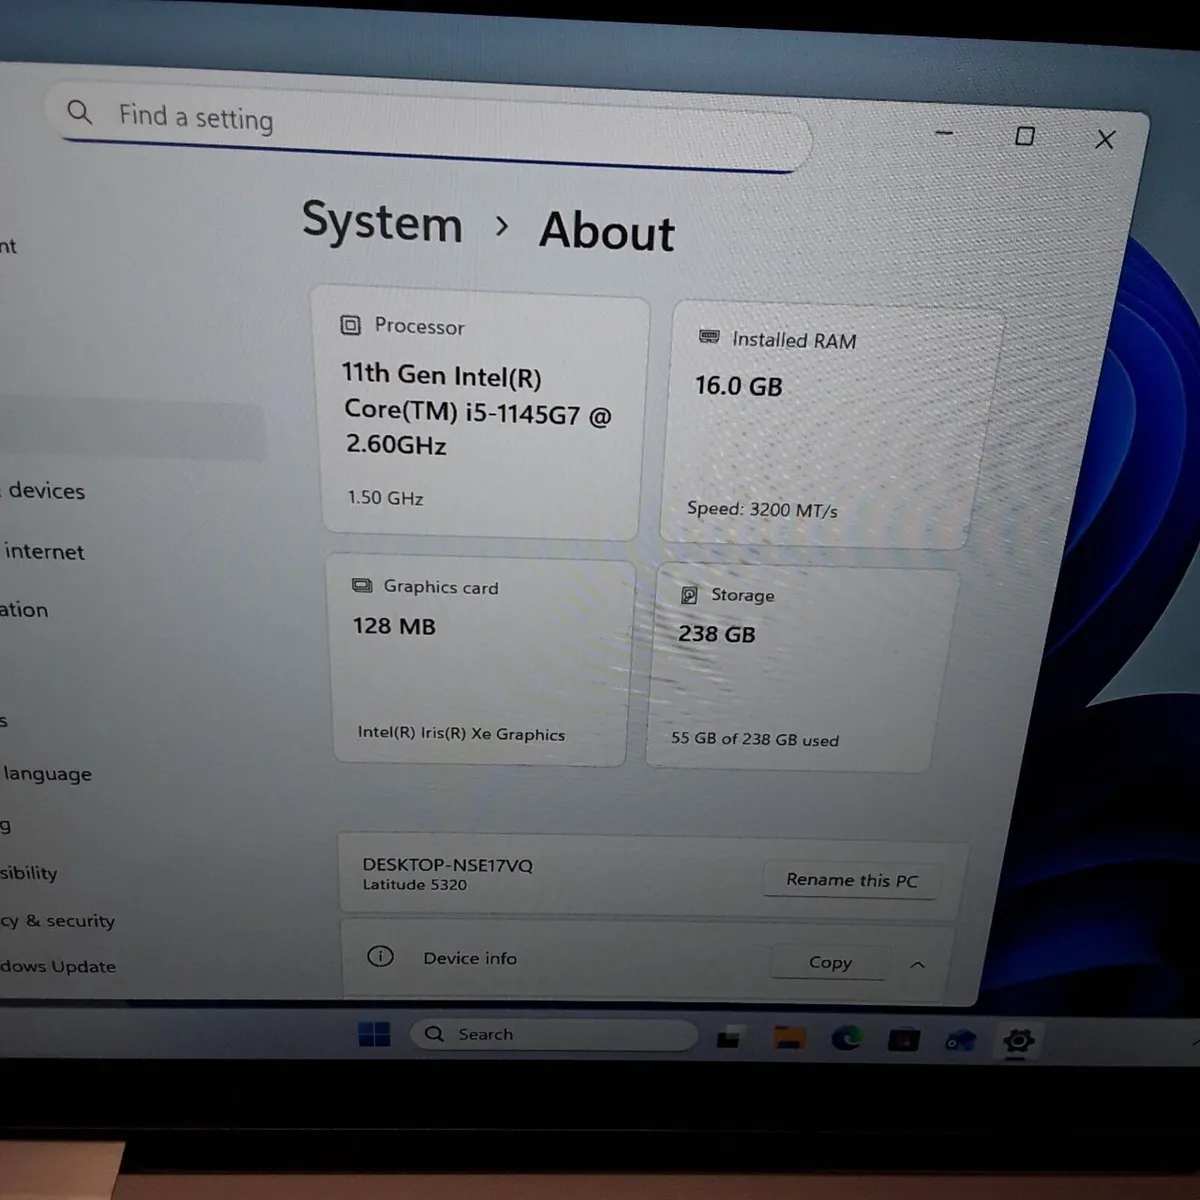Close the Settings window
This screenshot has height=1200, width=1200.
tap(1105, 139)
